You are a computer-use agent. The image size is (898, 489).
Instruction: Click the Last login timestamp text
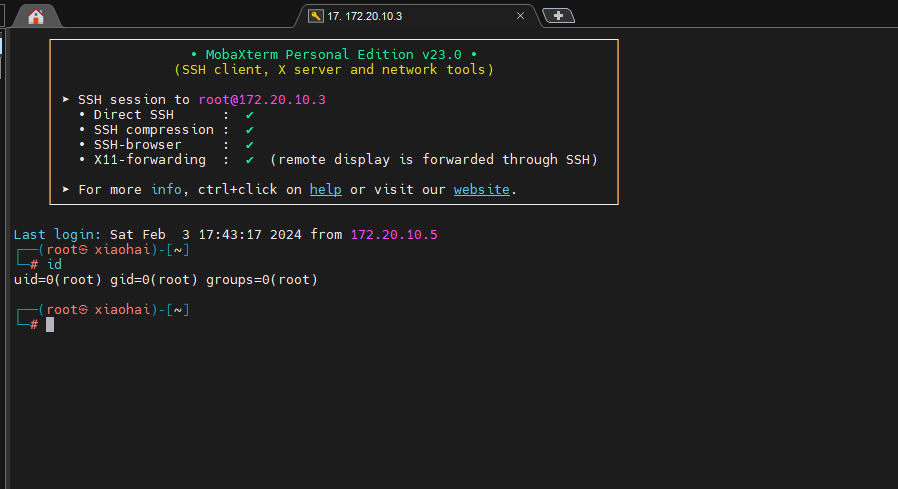click(x=206, y=235)
